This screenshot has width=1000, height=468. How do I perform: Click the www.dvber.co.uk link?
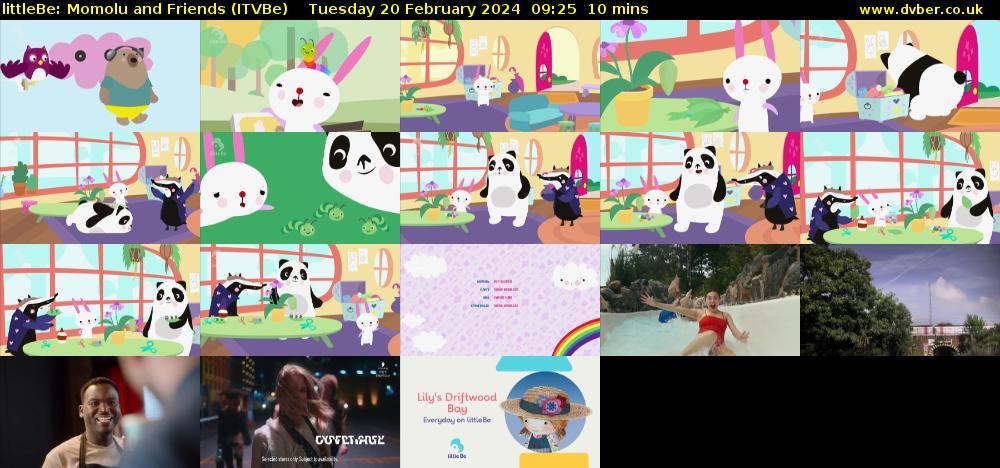(920, 9)
